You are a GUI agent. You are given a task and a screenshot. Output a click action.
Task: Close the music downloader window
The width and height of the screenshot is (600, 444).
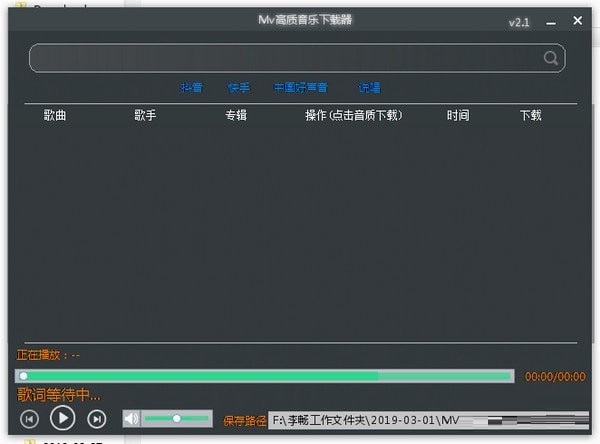pos(577,21)
